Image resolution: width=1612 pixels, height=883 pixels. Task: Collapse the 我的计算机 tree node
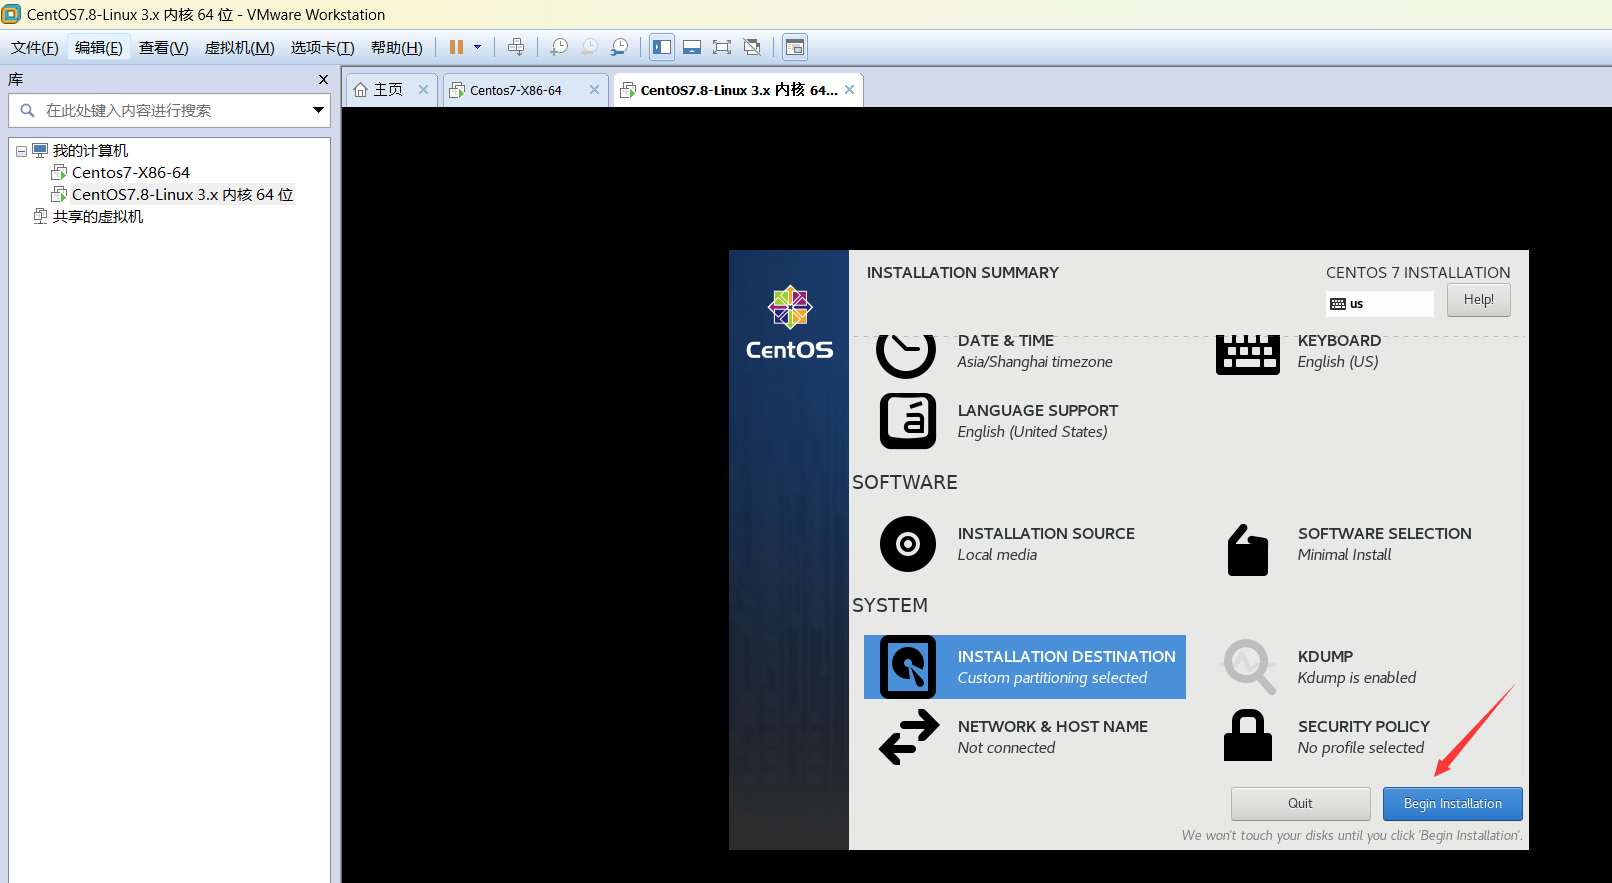pyautogui.click(x=21, y=151)
